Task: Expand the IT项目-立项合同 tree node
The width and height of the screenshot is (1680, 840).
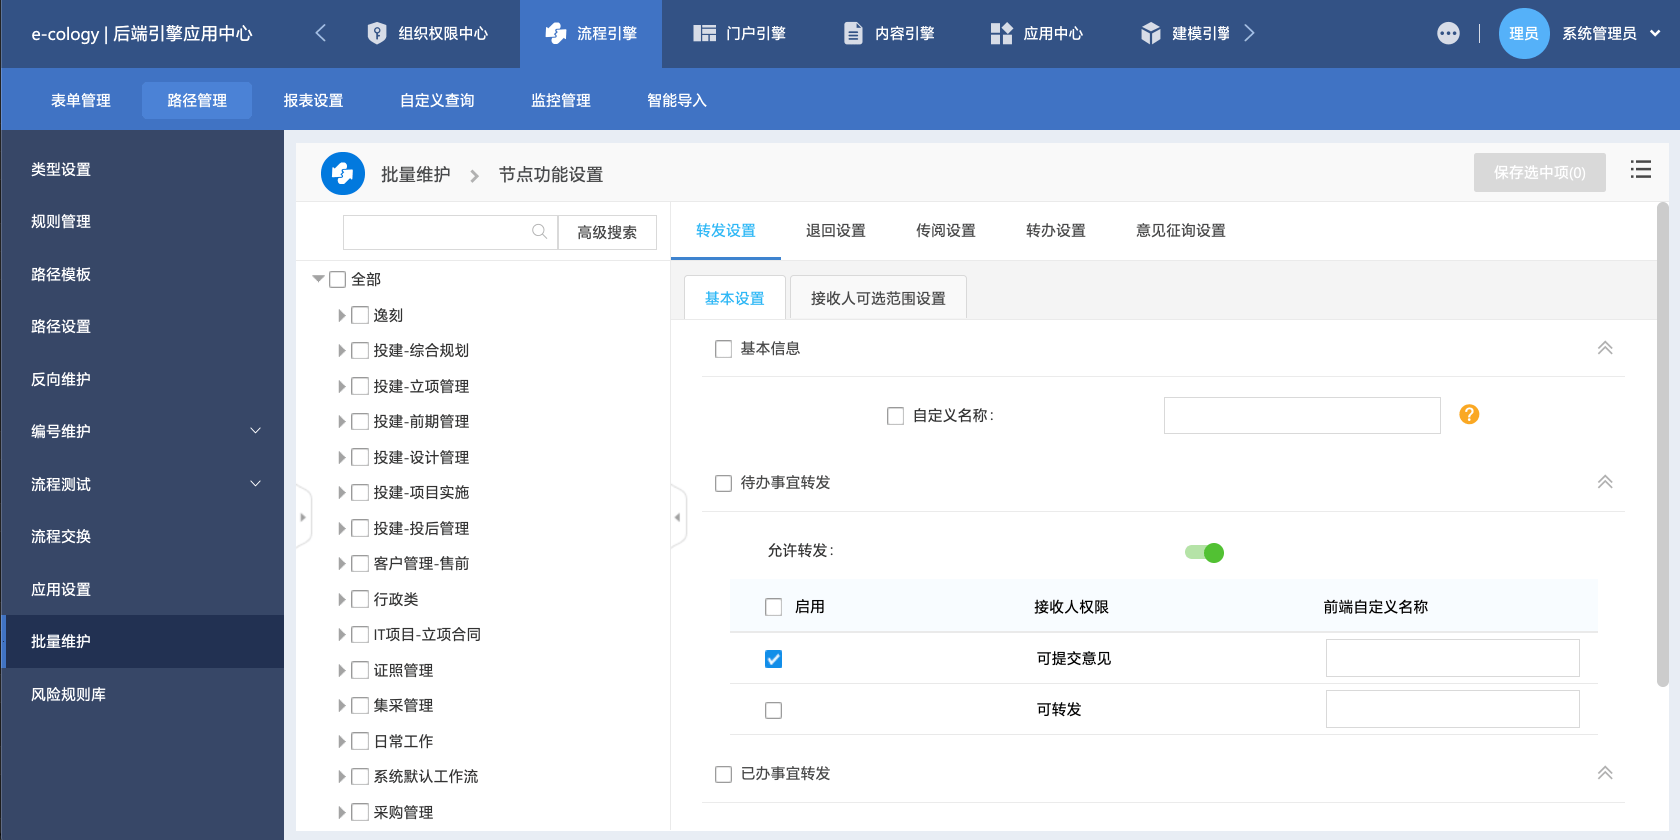Action: pyautogui.click(x=342, y=635)
